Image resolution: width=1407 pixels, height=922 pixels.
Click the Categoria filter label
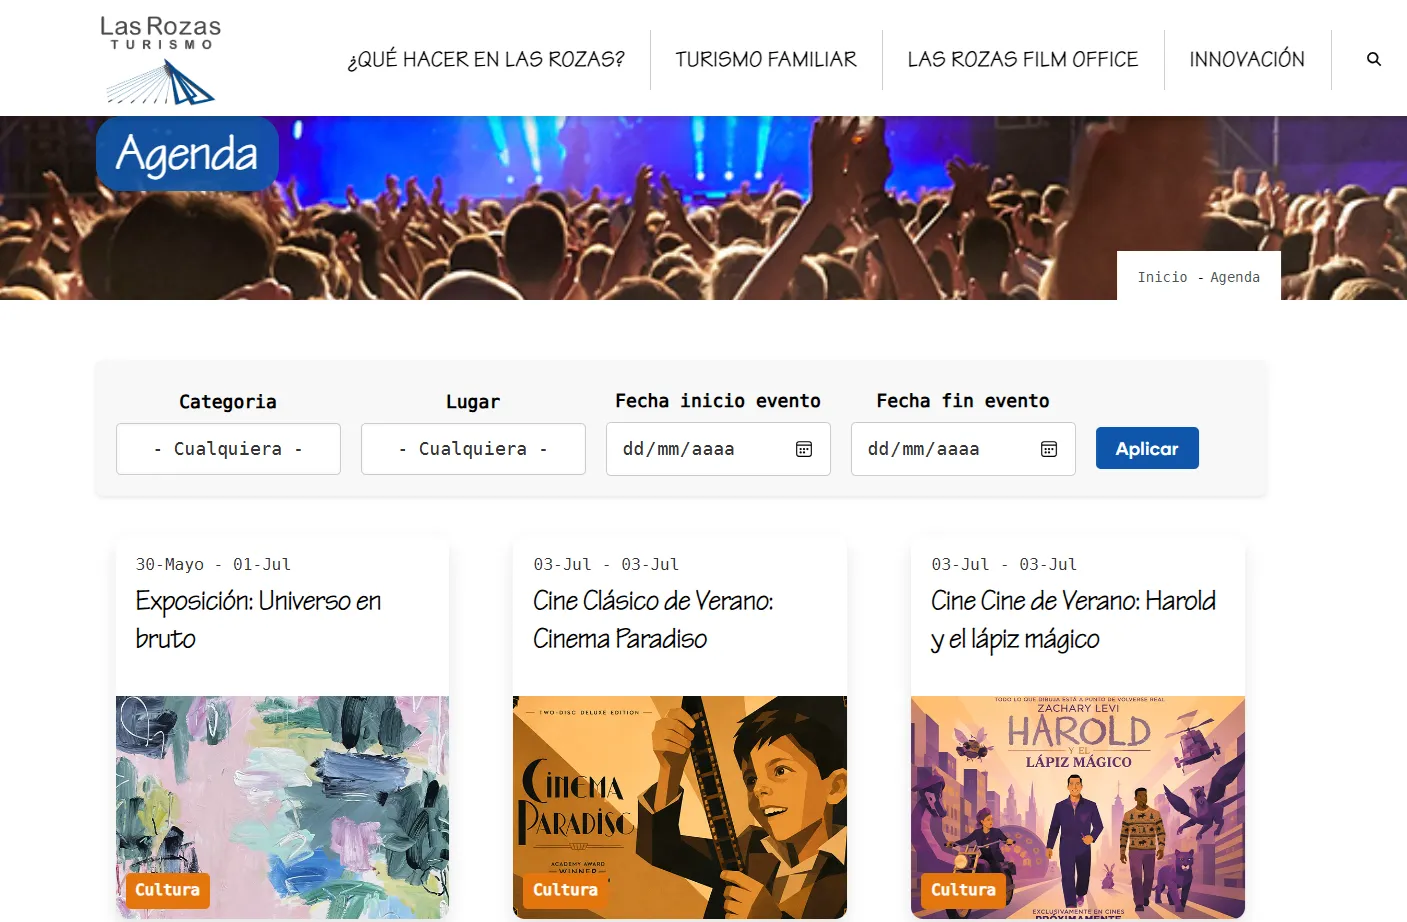pyautogui.click(x=228, y=402)
